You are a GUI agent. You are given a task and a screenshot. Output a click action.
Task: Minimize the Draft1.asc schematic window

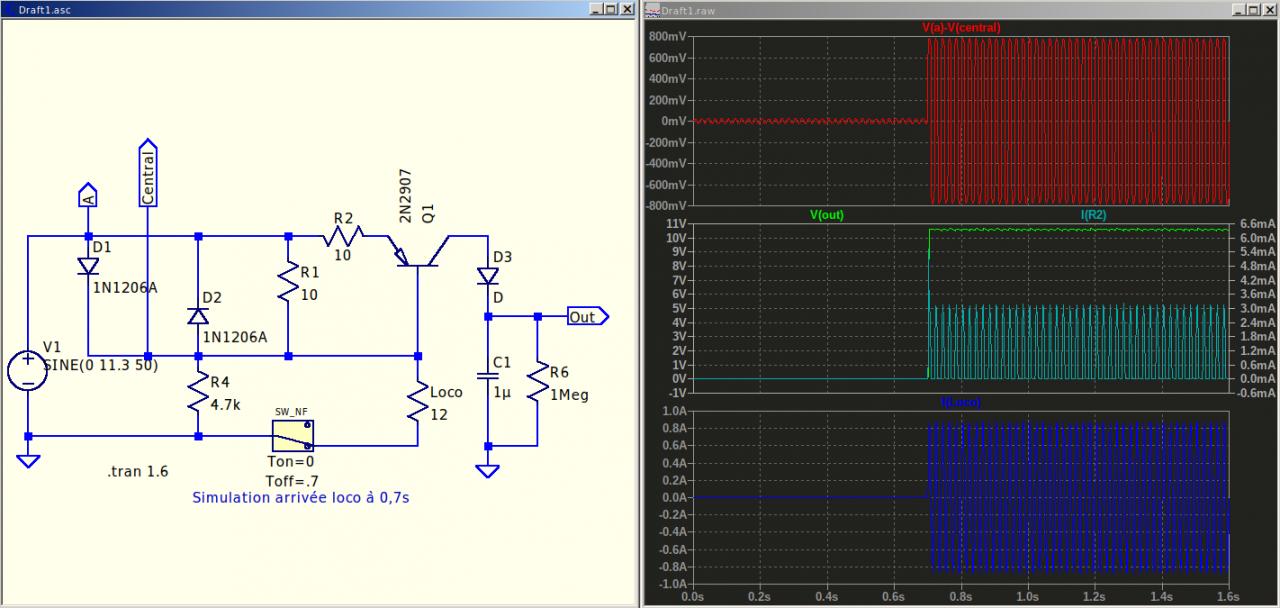596,8
